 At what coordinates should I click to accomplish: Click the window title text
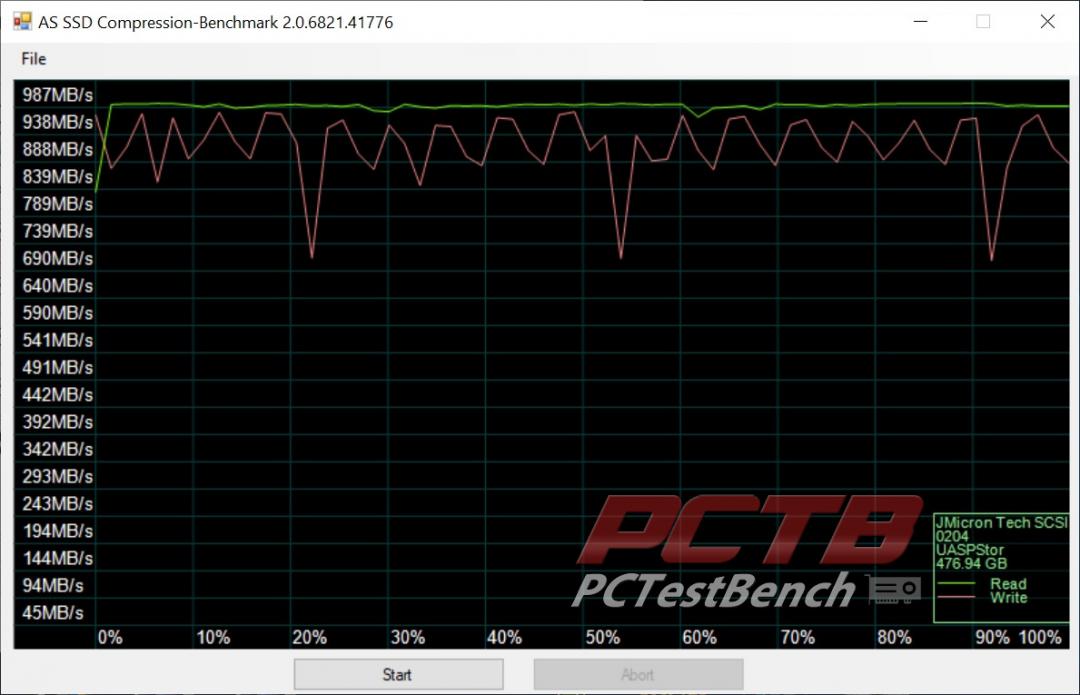216,22
